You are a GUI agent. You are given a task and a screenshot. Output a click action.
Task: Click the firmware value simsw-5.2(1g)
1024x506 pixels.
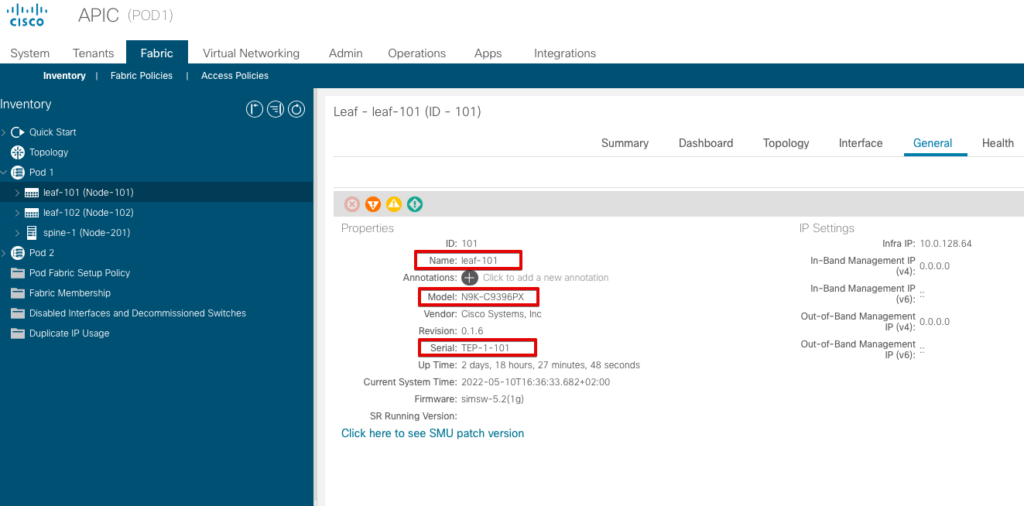(x=492, y=399)
